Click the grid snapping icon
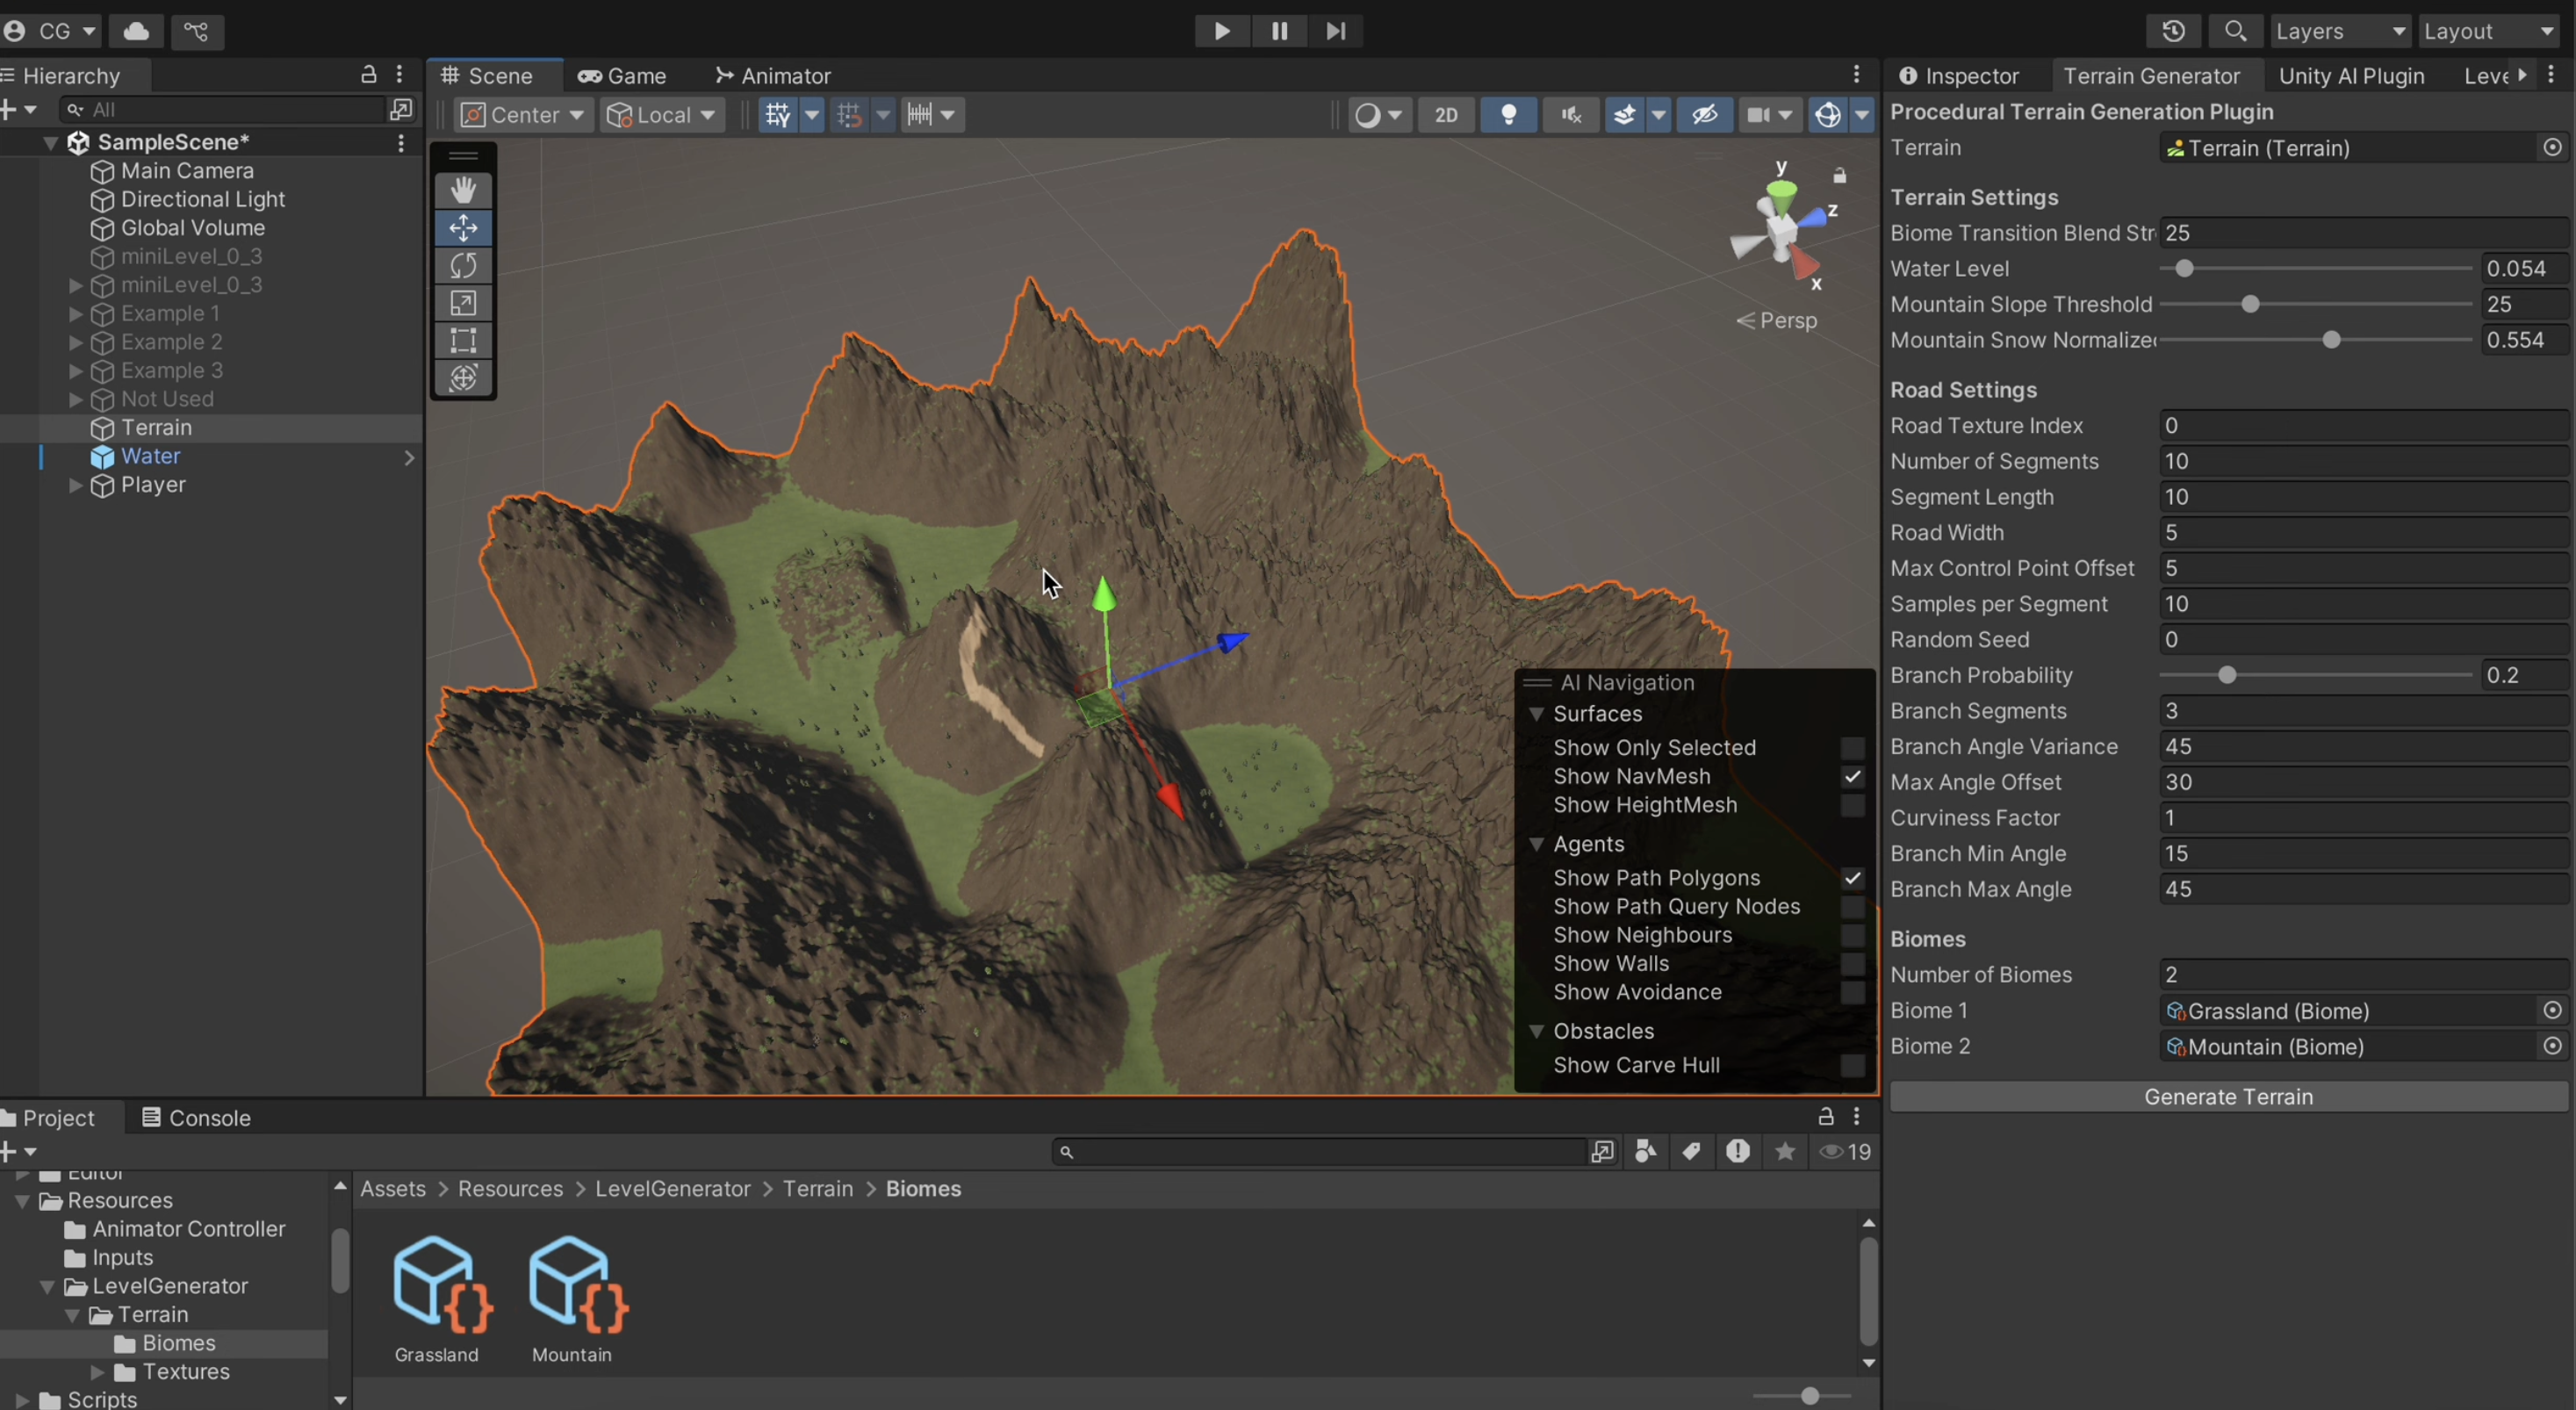This screenshot has width=2576, height=1410. 849,115
